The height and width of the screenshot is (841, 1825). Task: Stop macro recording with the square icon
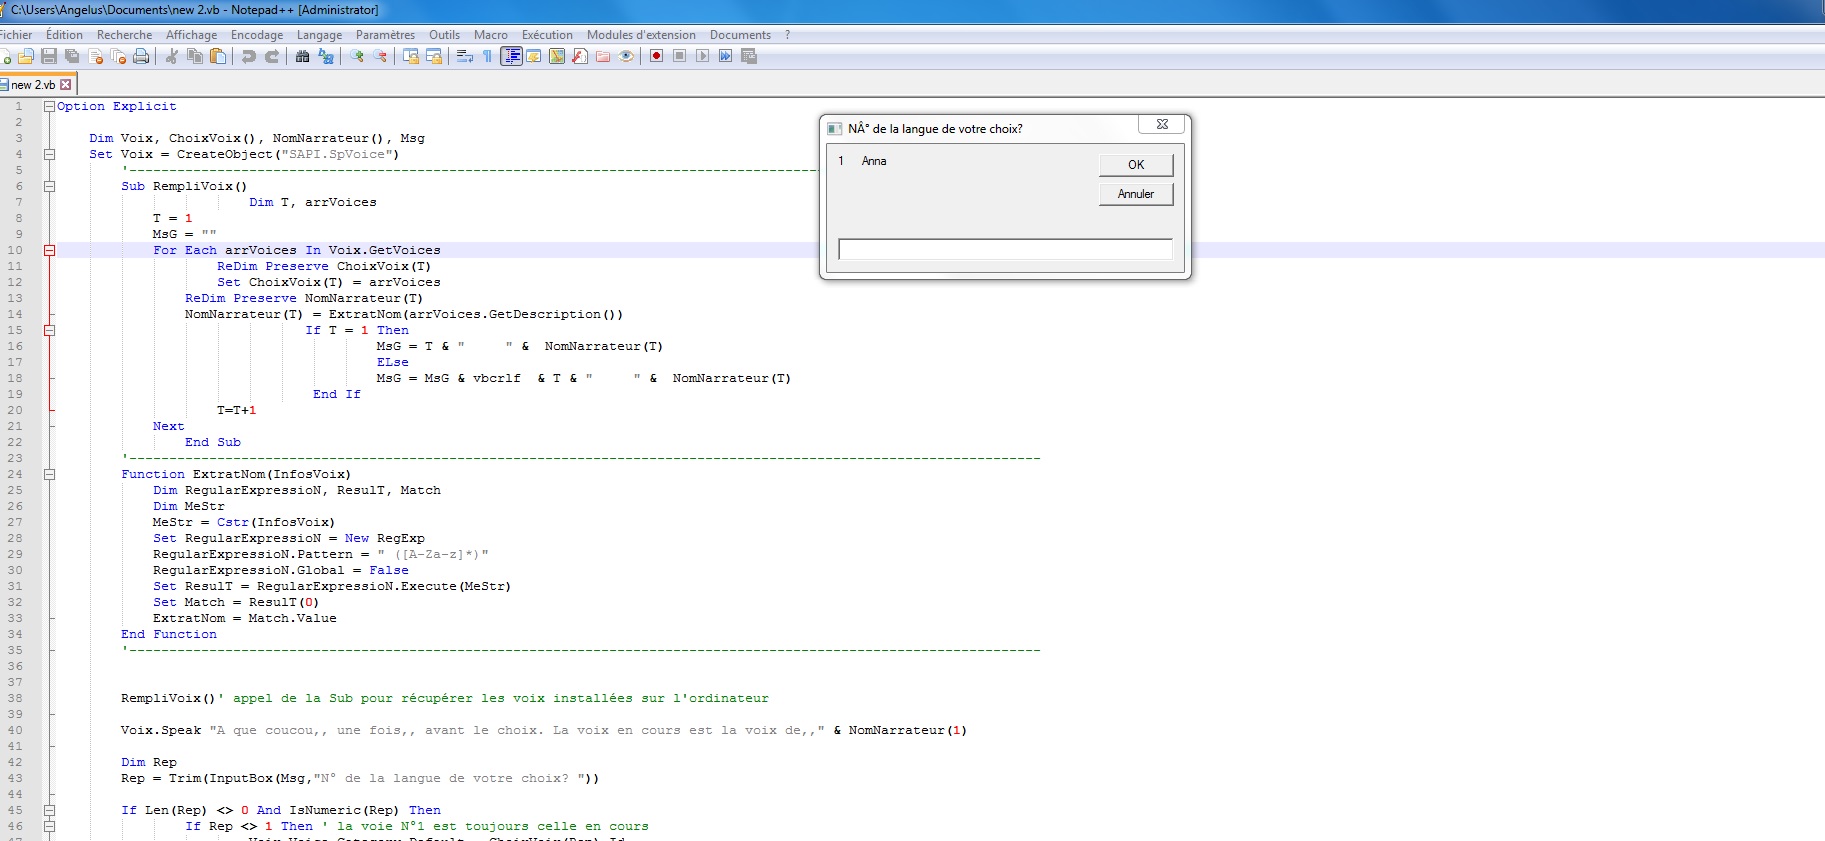coord(679,56)
